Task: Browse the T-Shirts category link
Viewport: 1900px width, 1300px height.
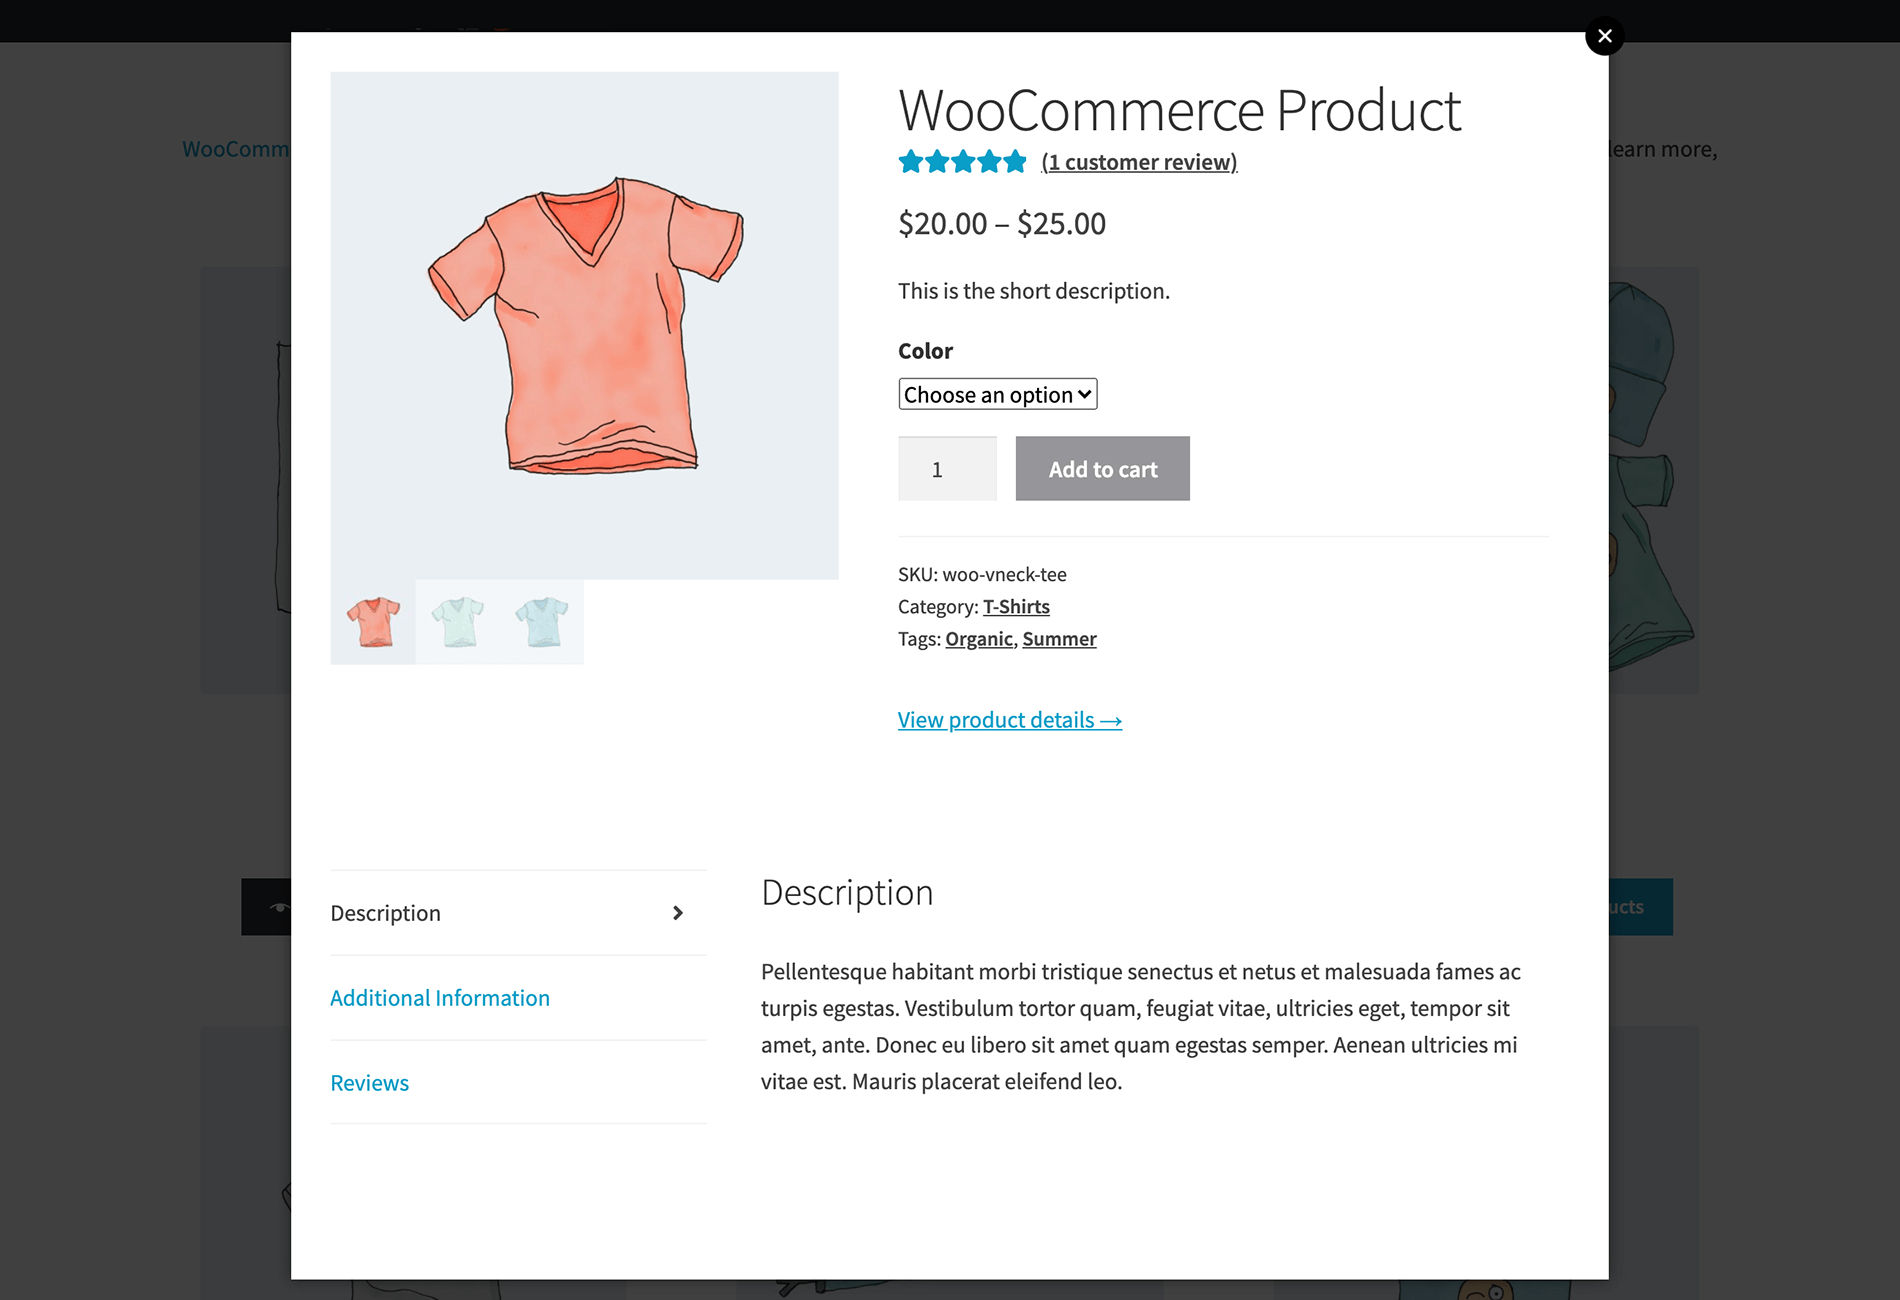Action: [1015, 606]
